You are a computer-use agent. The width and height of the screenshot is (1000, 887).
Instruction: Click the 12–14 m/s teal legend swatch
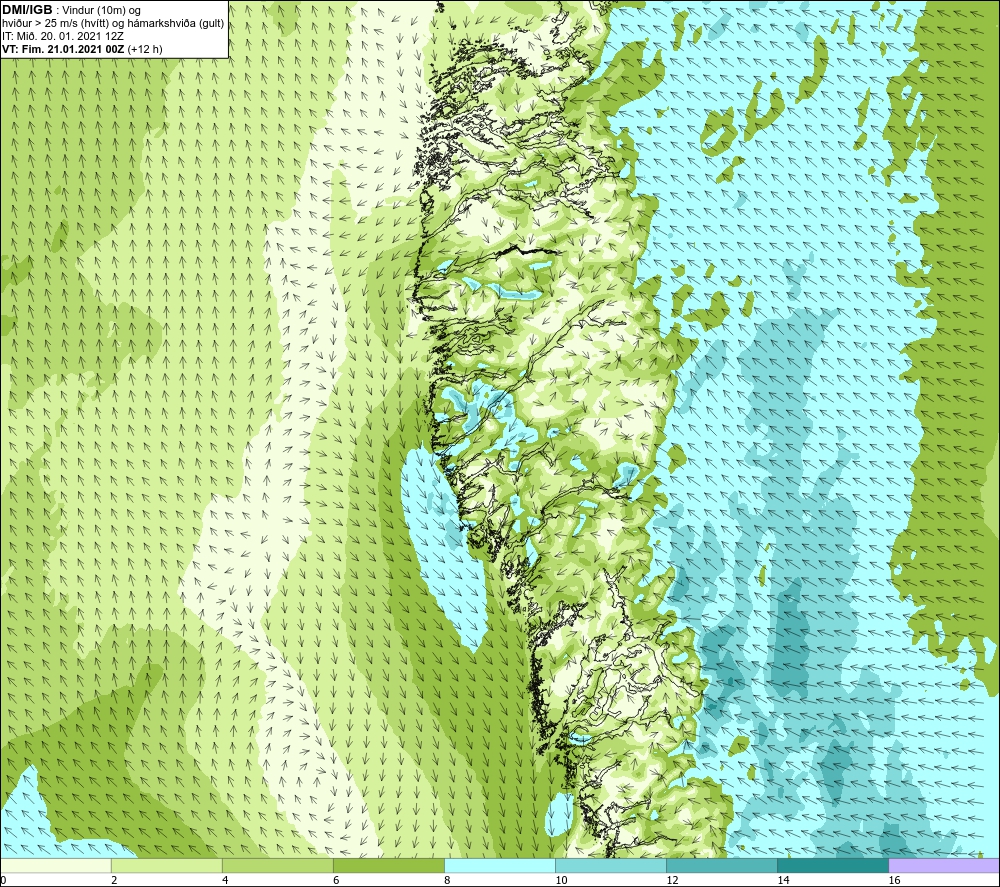[722, 865]
